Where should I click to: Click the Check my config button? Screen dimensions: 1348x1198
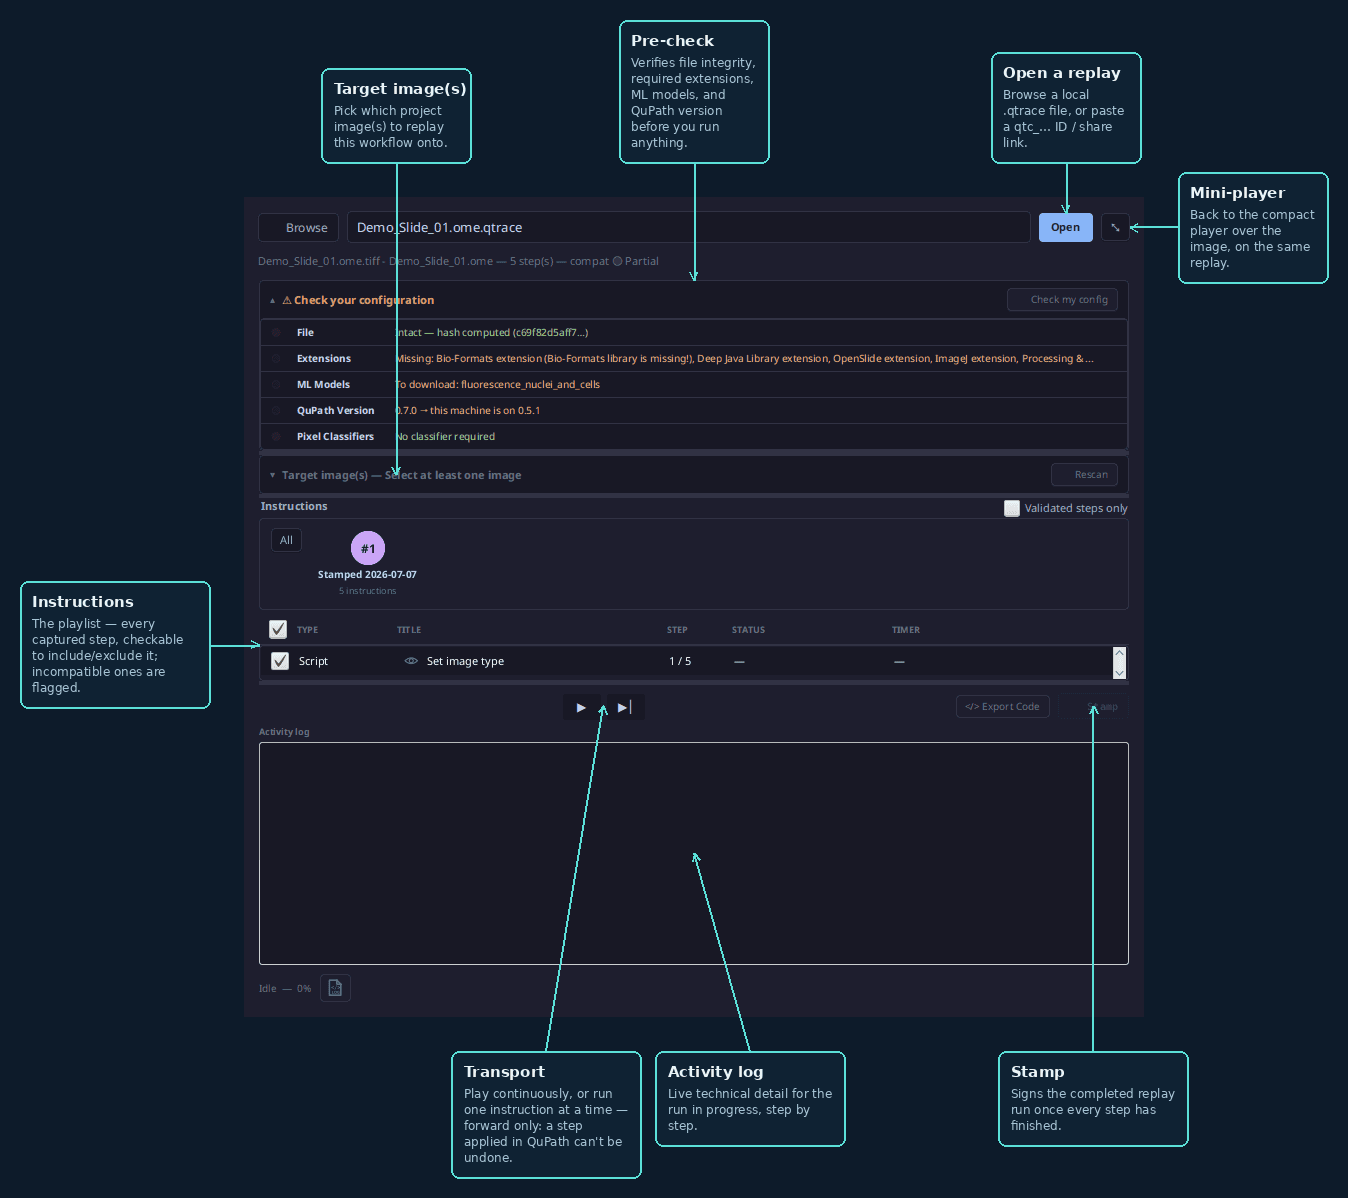pos(1062,299)
